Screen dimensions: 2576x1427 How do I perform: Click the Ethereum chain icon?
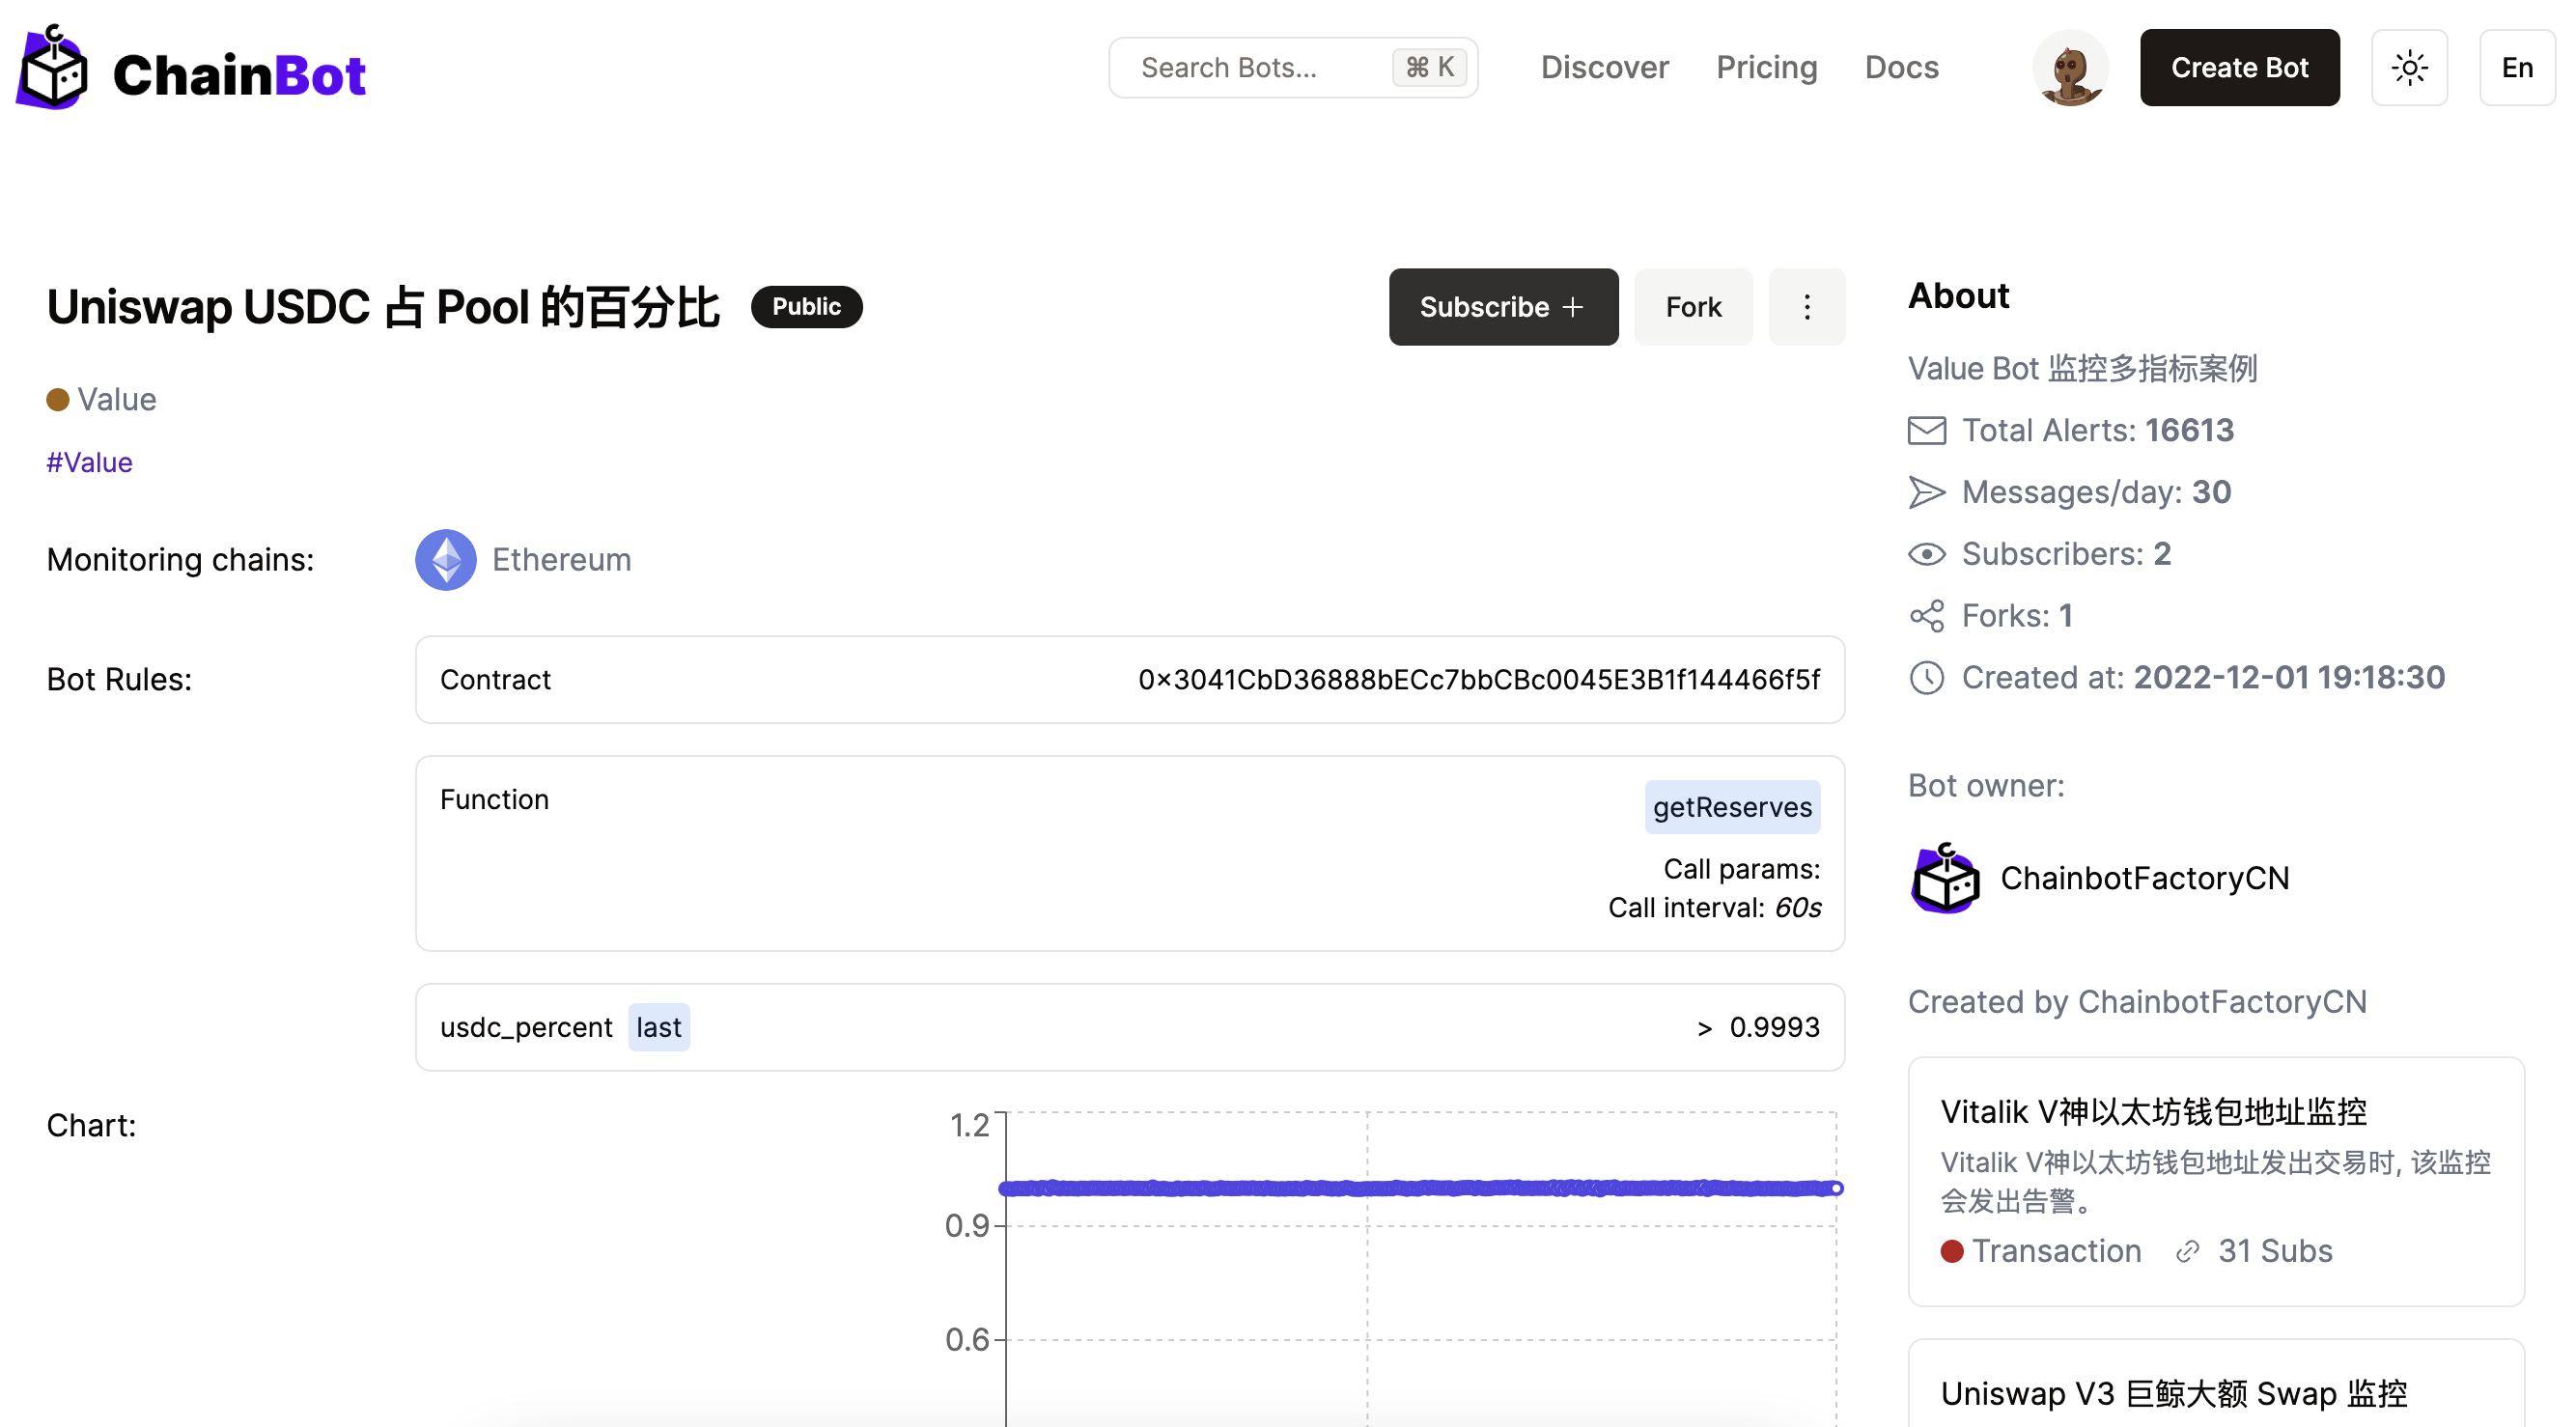[445, 559]
